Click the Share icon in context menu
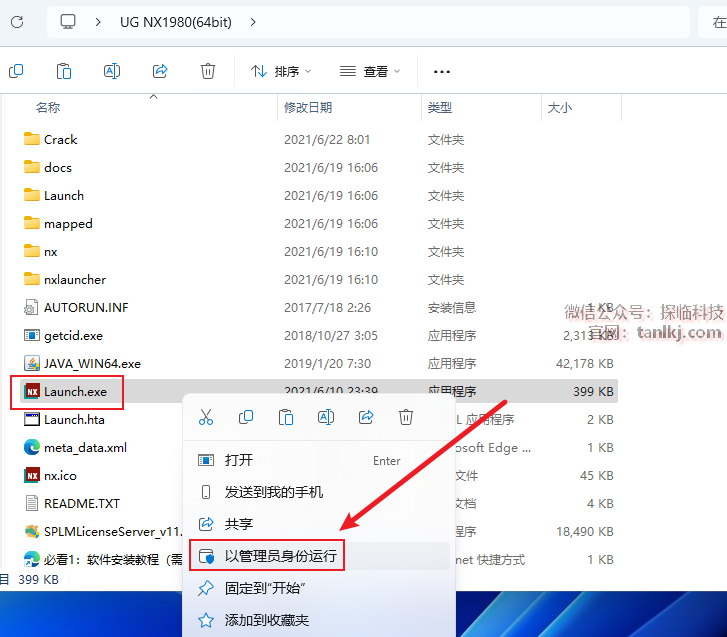This screenshot has height=637, width=727. [366, 417]
